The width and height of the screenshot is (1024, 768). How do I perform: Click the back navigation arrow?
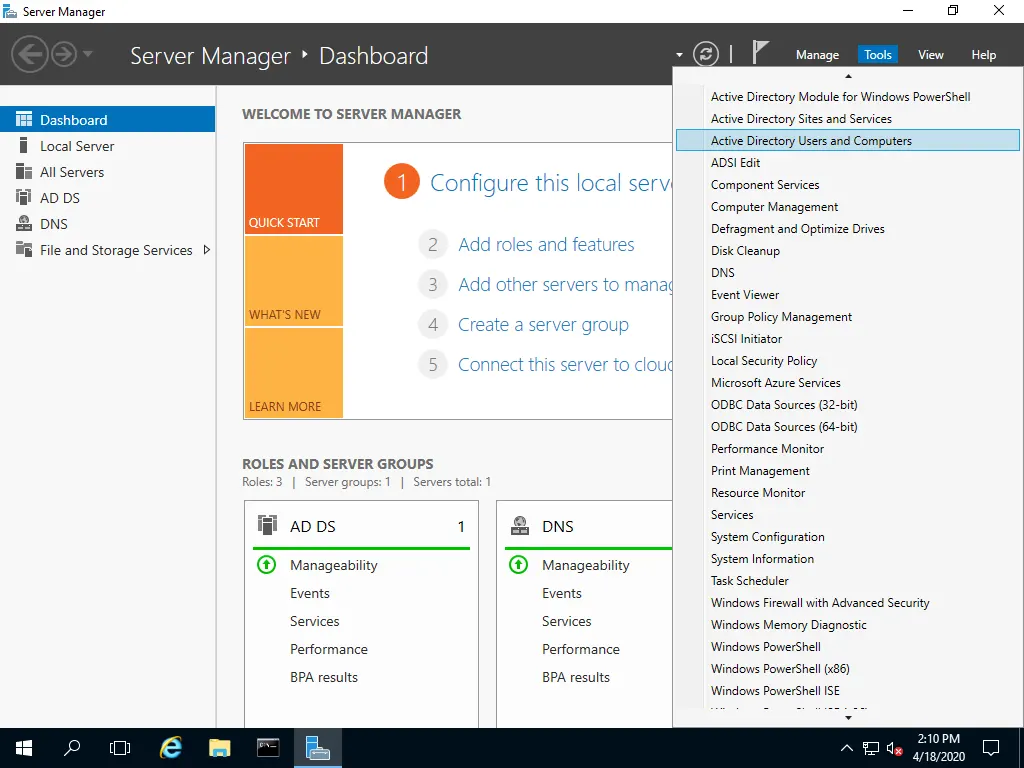30,54
